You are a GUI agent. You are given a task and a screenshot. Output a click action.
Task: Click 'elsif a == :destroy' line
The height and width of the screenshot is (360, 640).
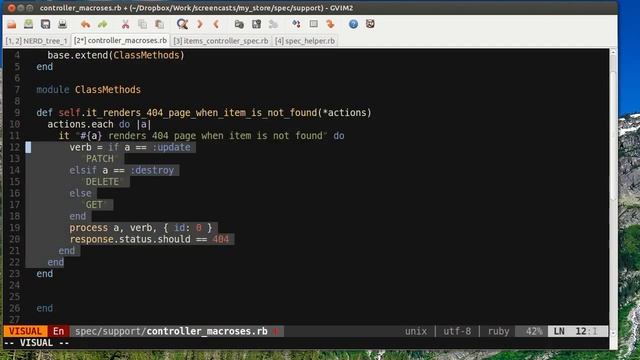[x=122, y=170]
